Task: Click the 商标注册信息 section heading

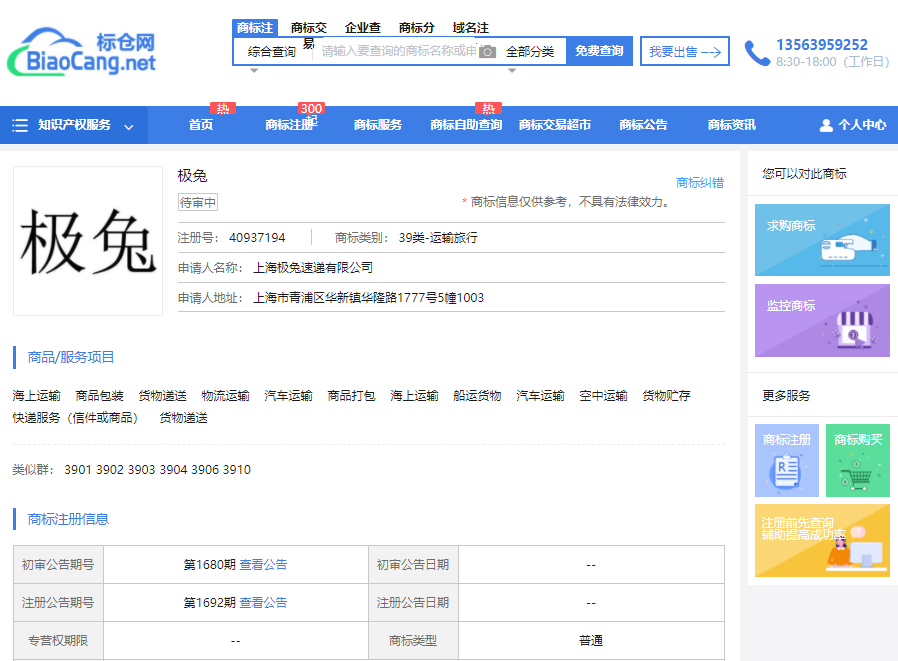Action: coord(68,519)
